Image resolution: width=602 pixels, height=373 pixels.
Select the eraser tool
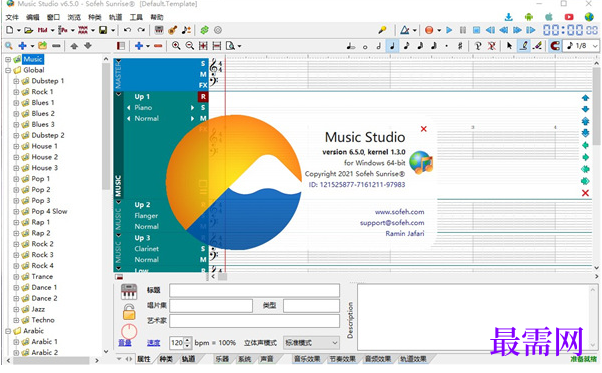[538, 46]
